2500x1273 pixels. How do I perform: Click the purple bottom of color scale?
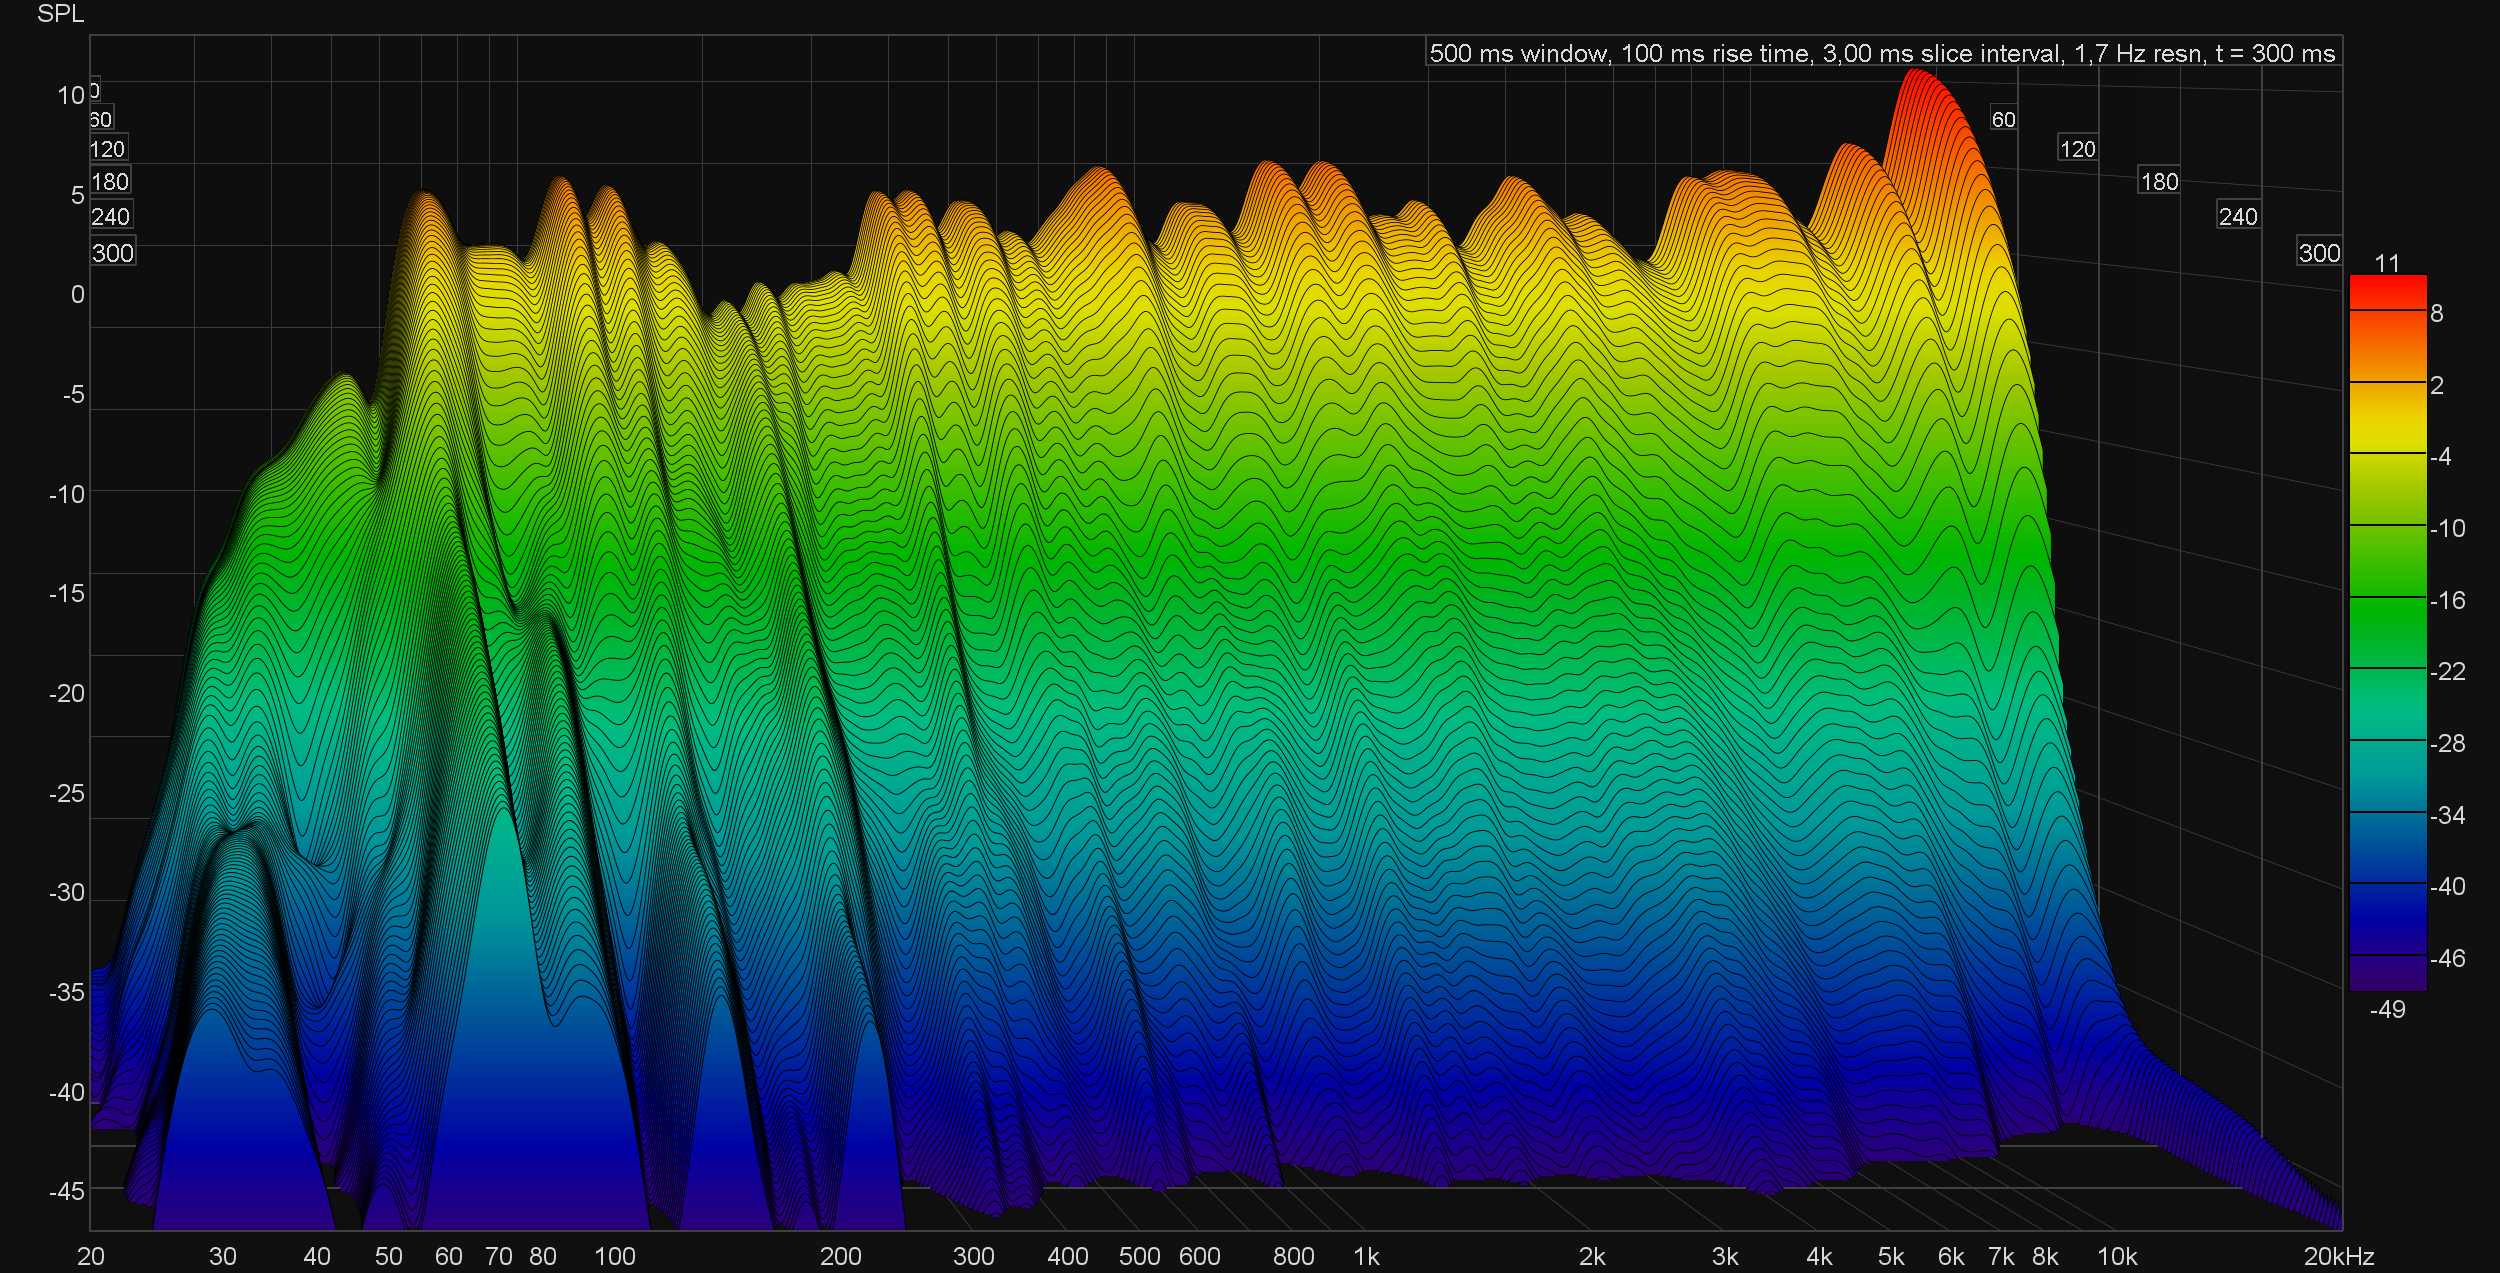pos(2387,974)
